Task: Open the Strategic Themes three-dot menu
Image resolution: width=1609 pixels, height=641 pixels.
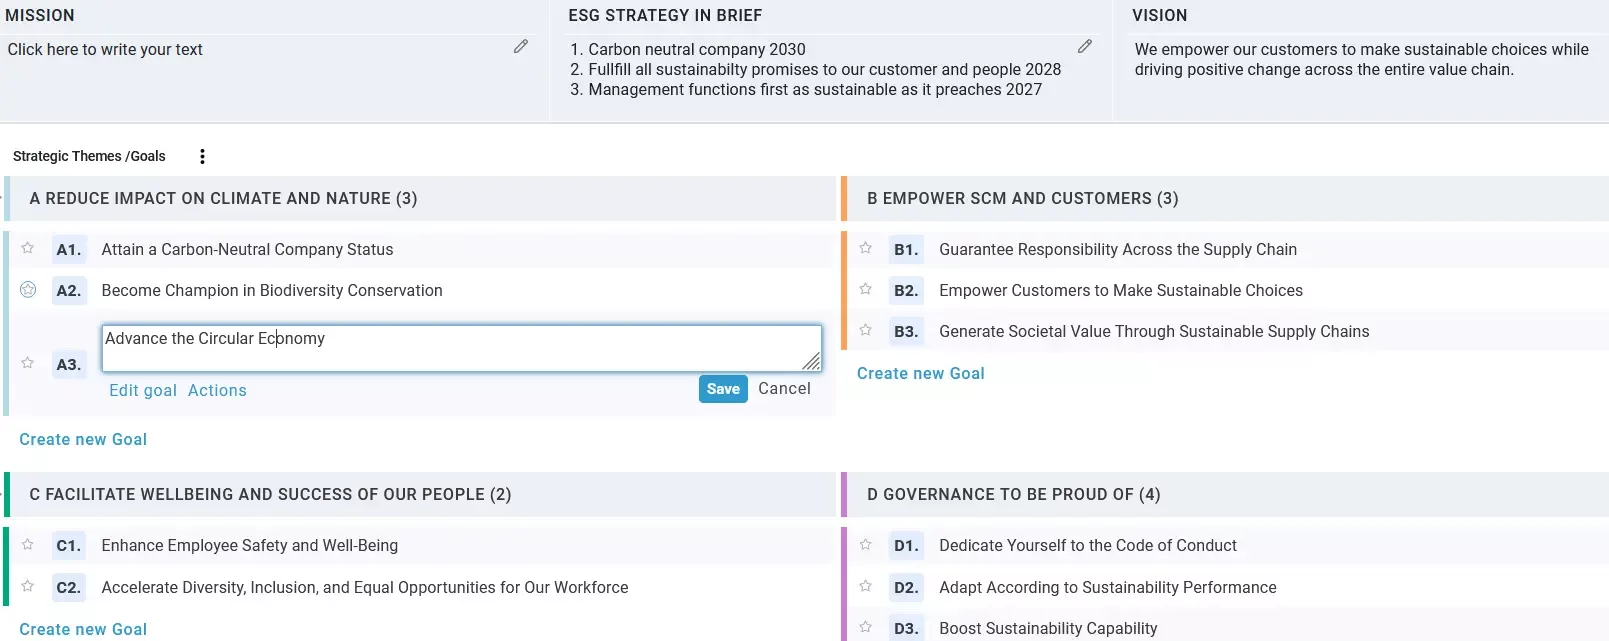Action: (x=202, y=156)
